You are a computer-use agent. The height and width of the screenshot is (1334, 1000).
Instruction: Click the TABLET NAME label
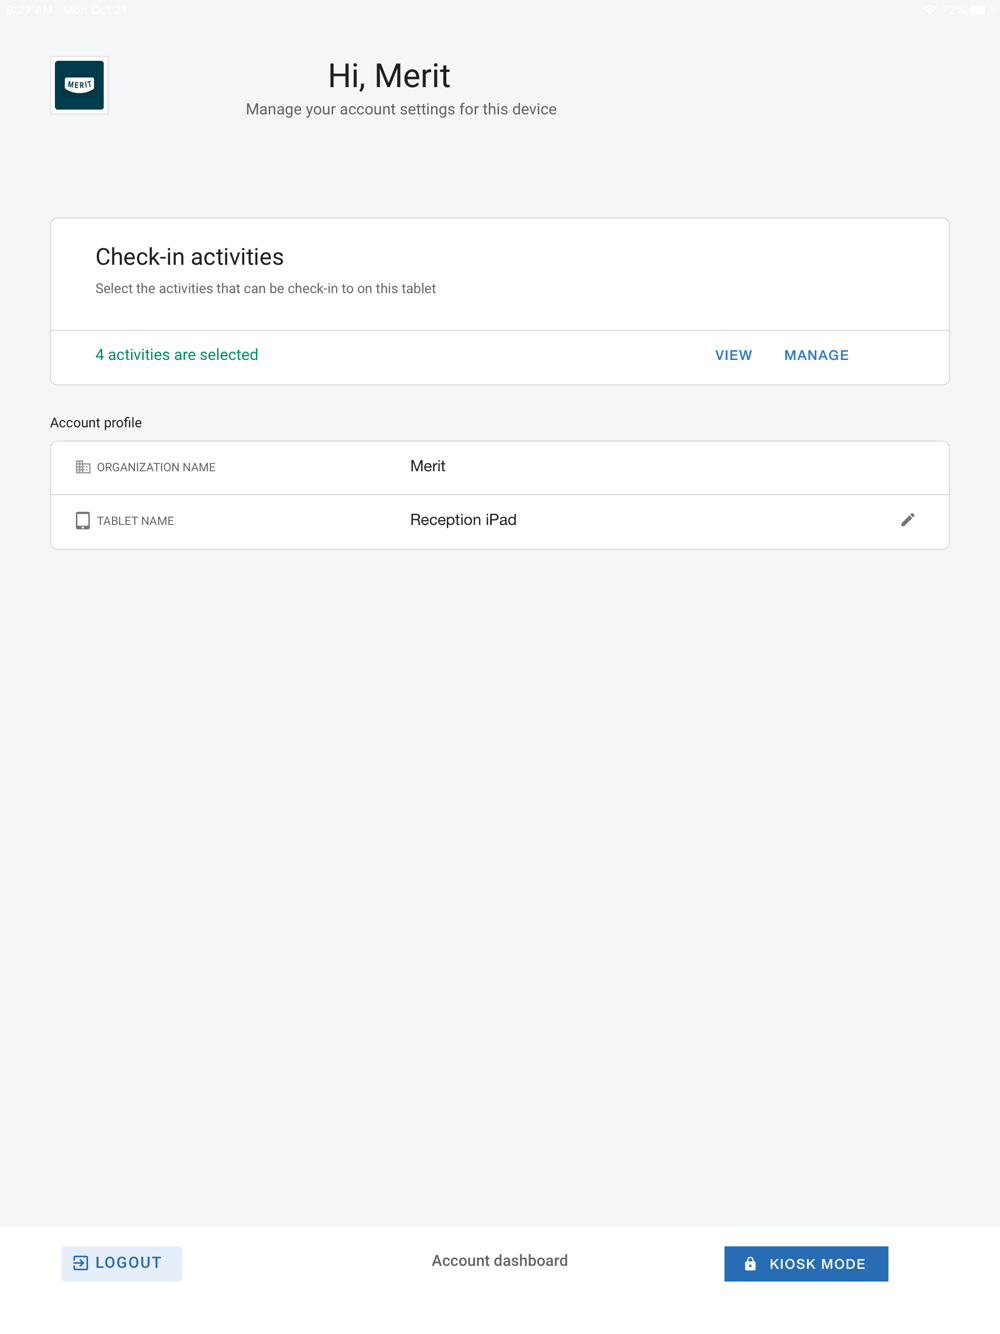click(x=135, y=521)
